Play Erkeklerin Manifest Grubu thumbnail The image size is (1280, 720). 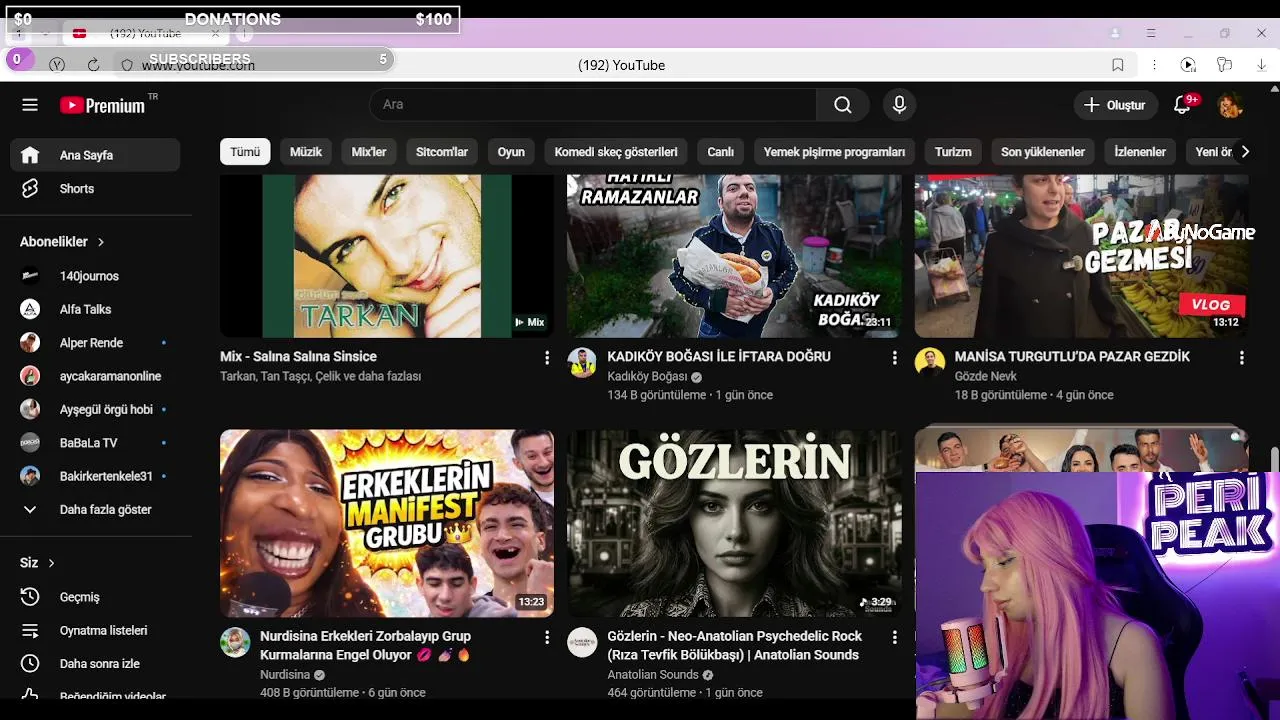(387, 524)
